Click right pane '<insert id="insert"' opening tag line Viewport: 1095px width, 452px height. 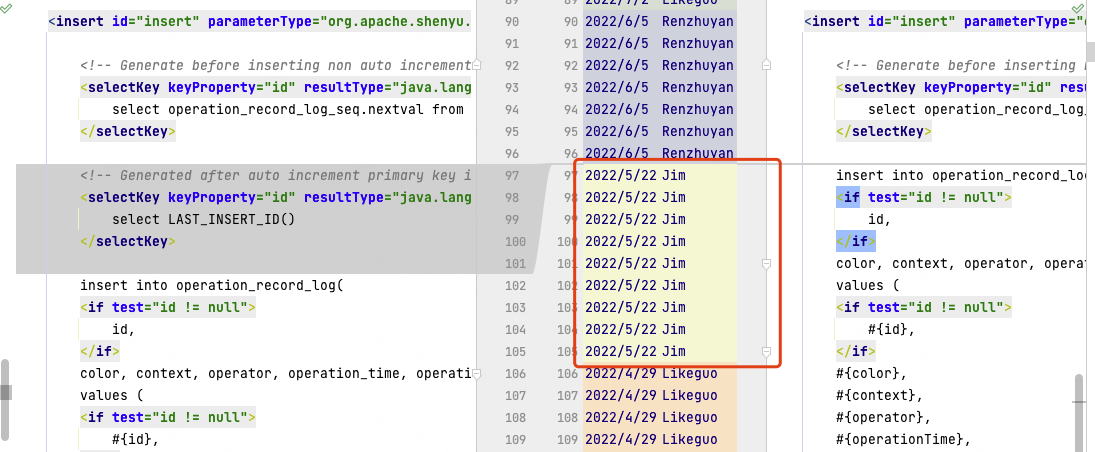coord(946,22)
